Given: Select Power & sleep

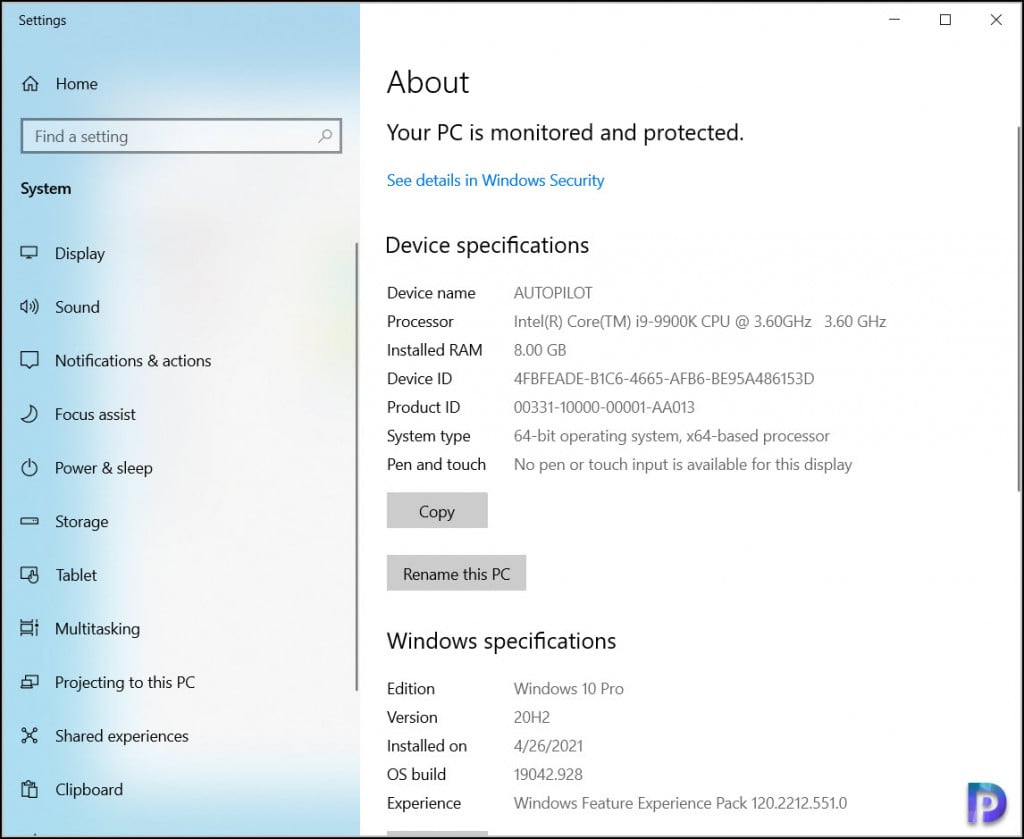Looking at the screenshot, I should 104,468.
